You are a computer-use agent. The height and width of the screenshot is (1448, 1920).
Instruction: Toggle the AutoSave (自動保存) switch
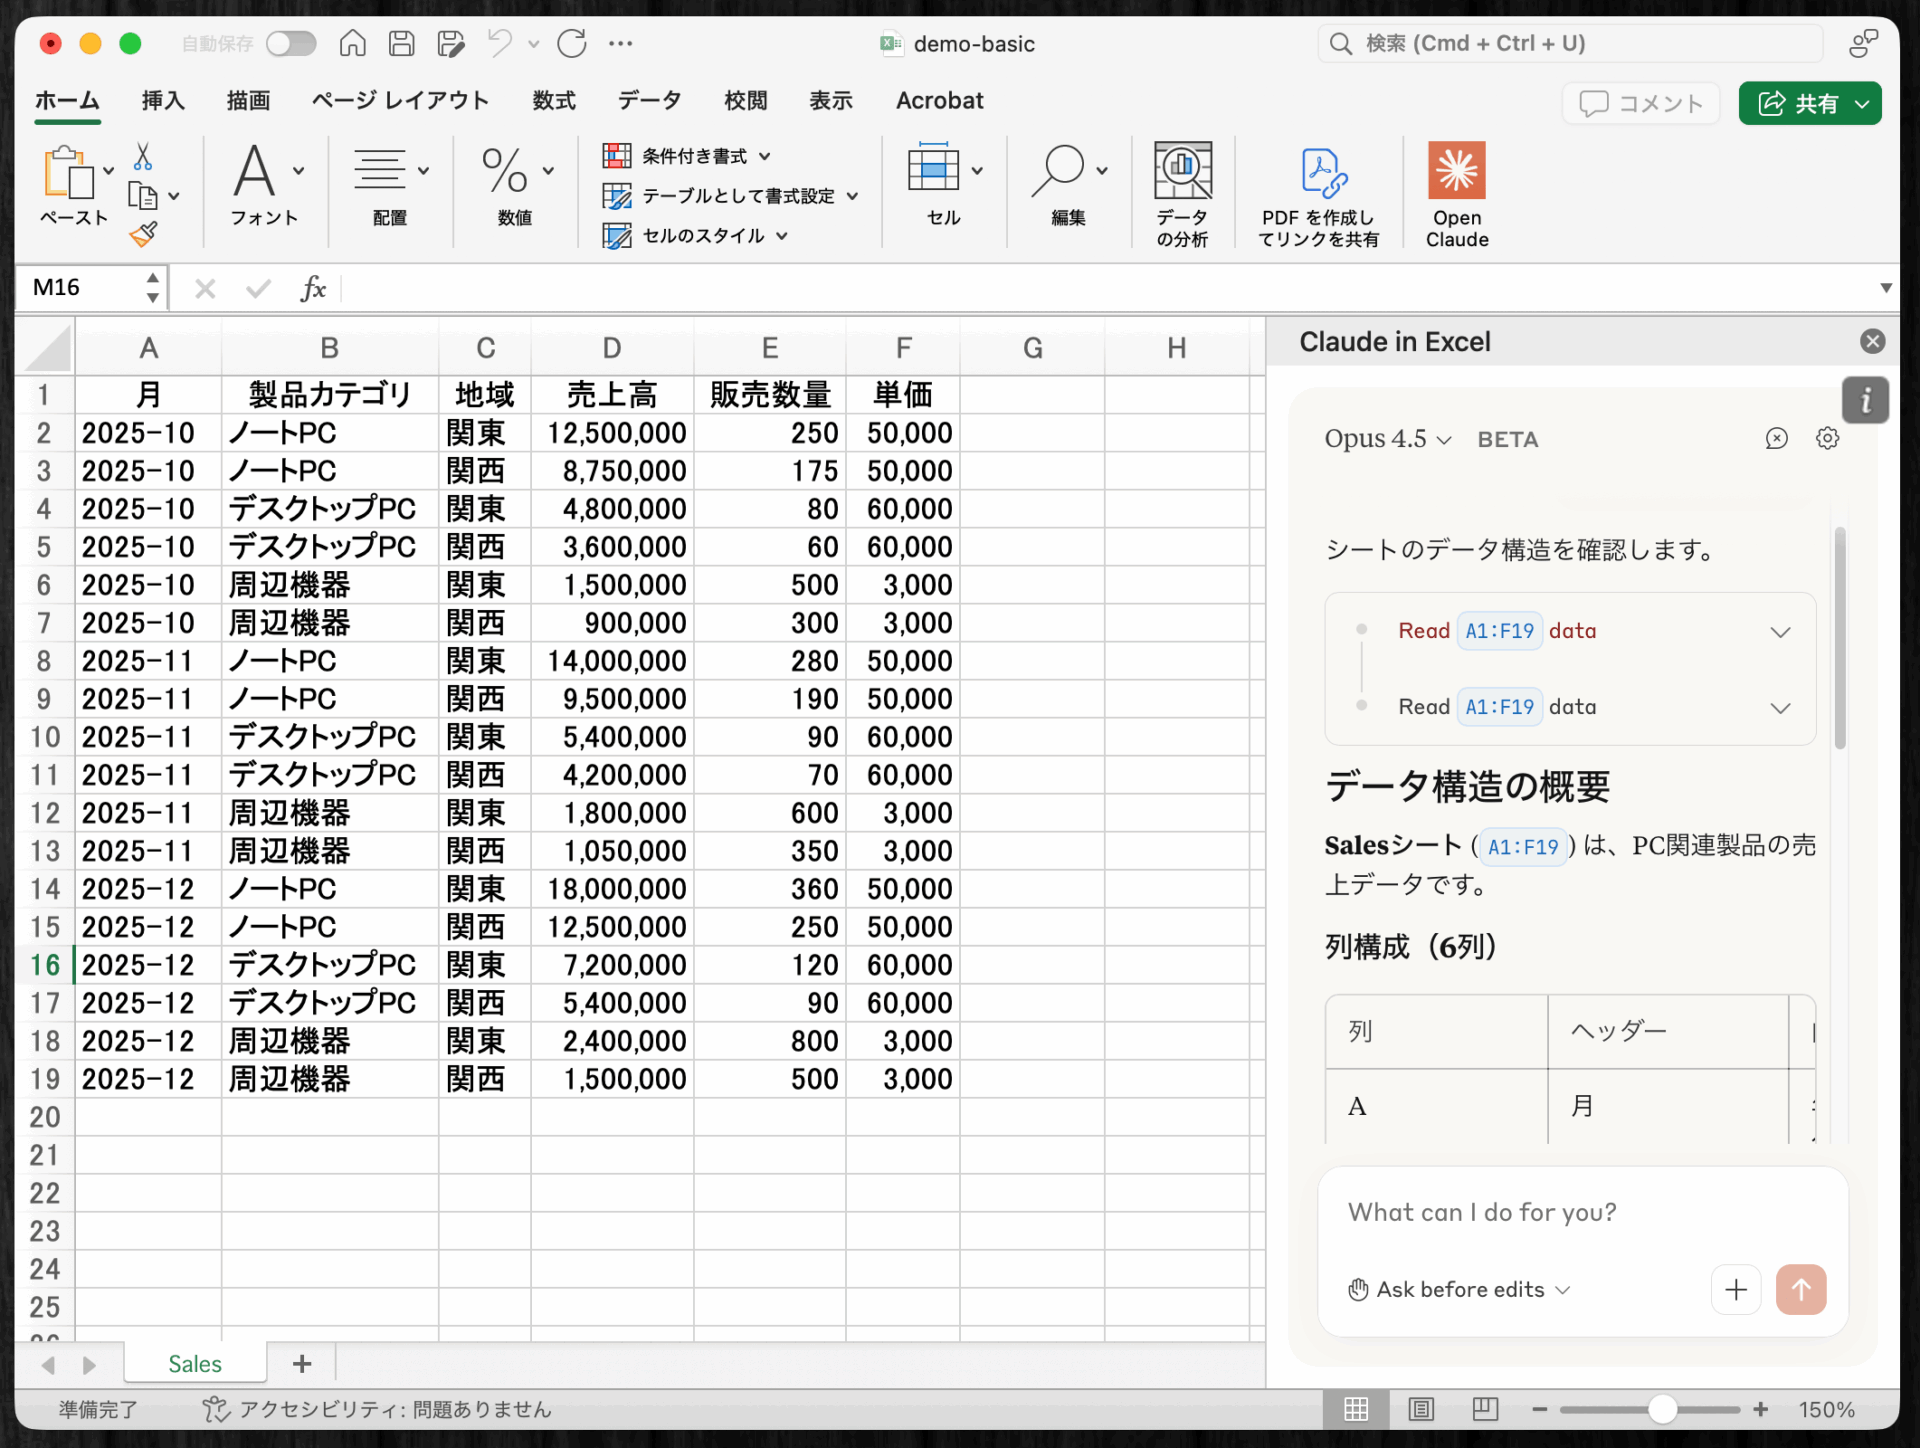[290, 43]
